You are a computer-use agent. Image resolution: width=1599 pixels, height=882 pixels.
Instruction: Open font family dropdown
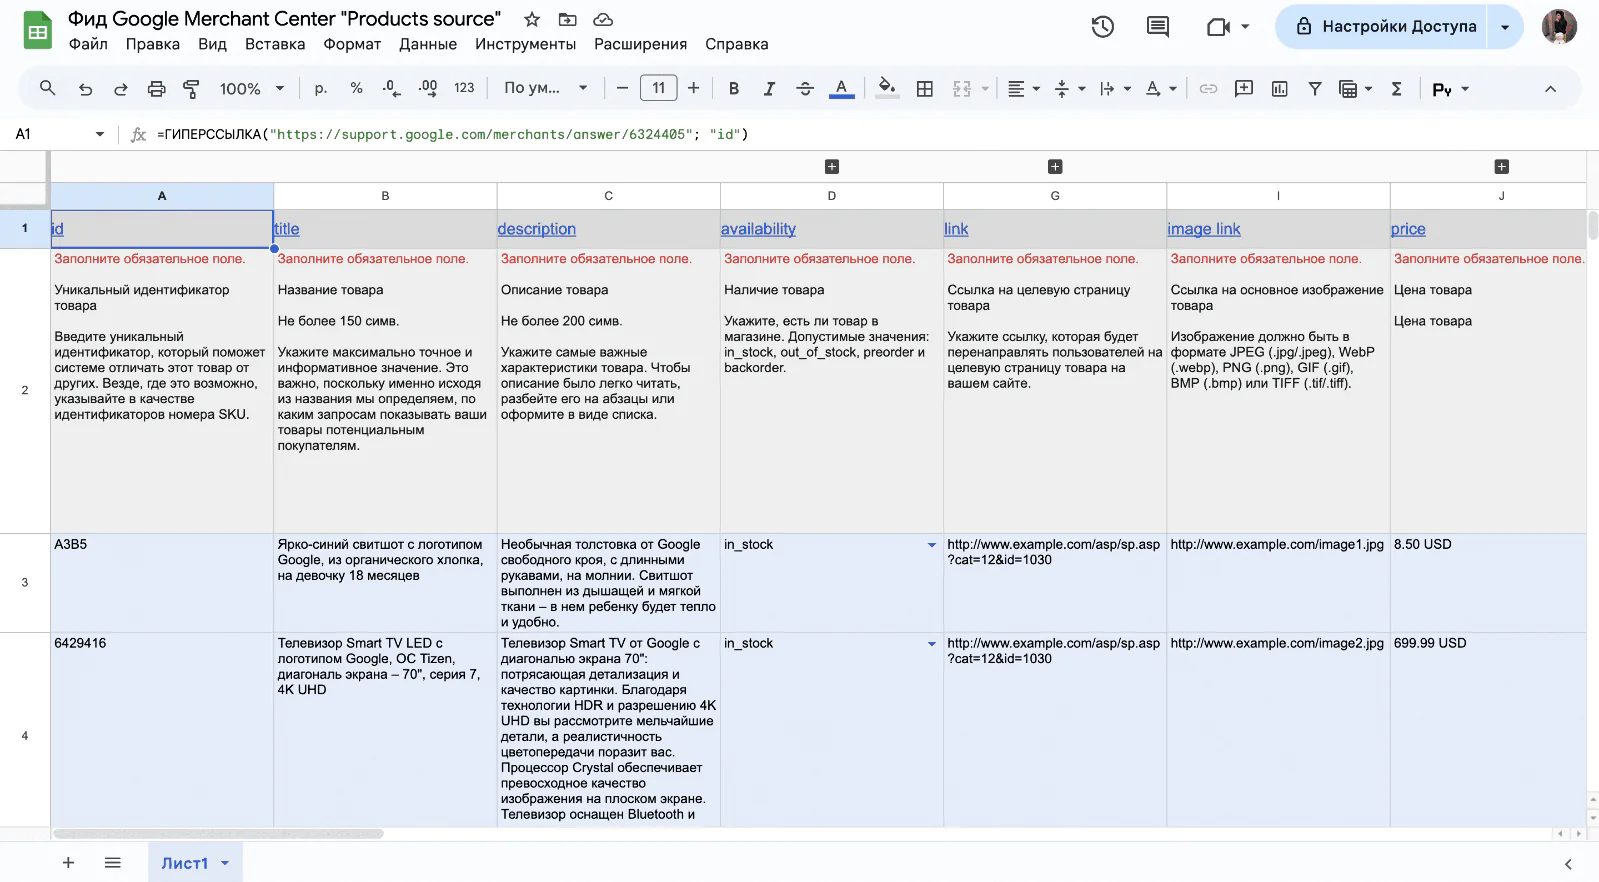(545, 89)
